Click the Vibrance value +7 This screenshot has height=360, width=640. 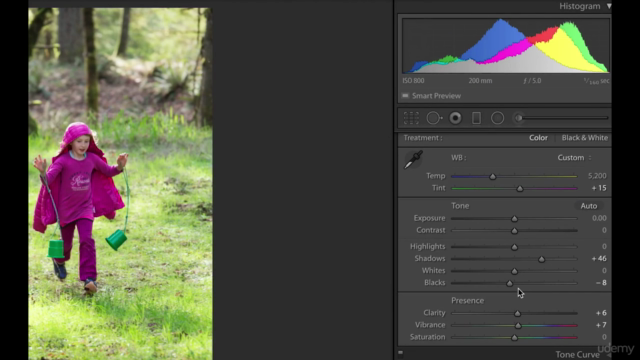pyautogui.click(x=601, y=325)
